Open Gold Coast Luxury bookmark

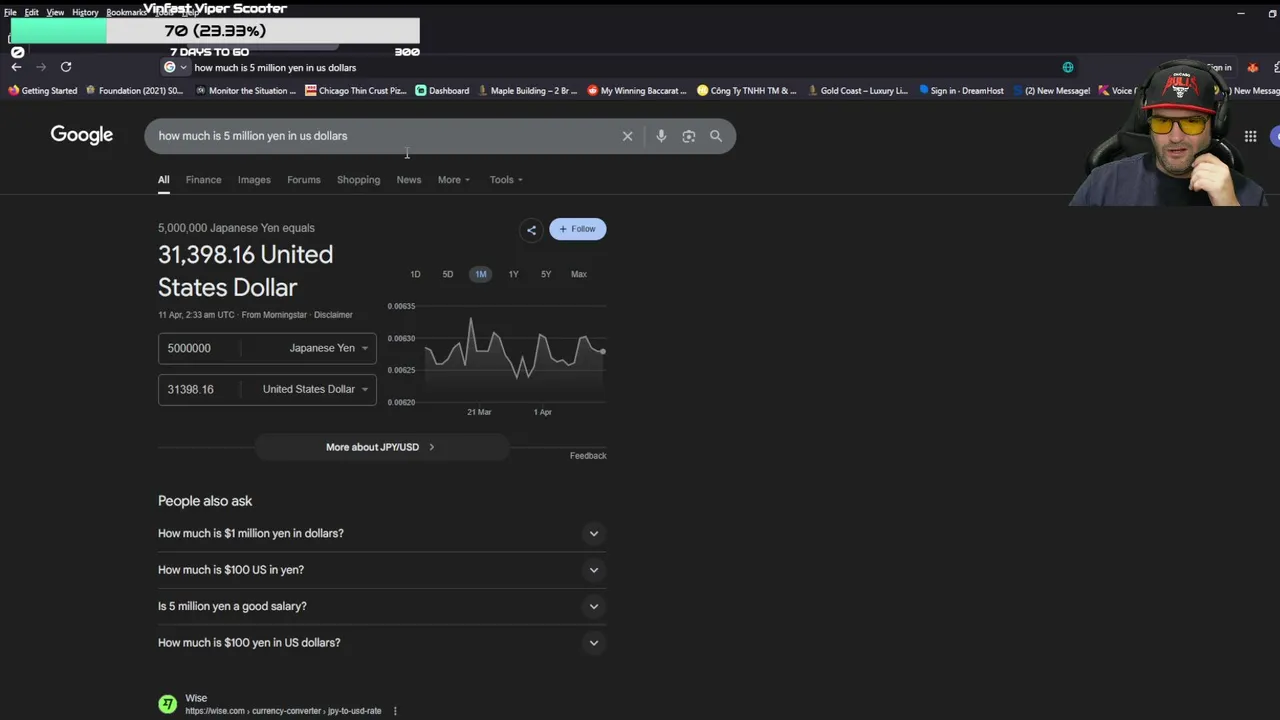(857, 91)
